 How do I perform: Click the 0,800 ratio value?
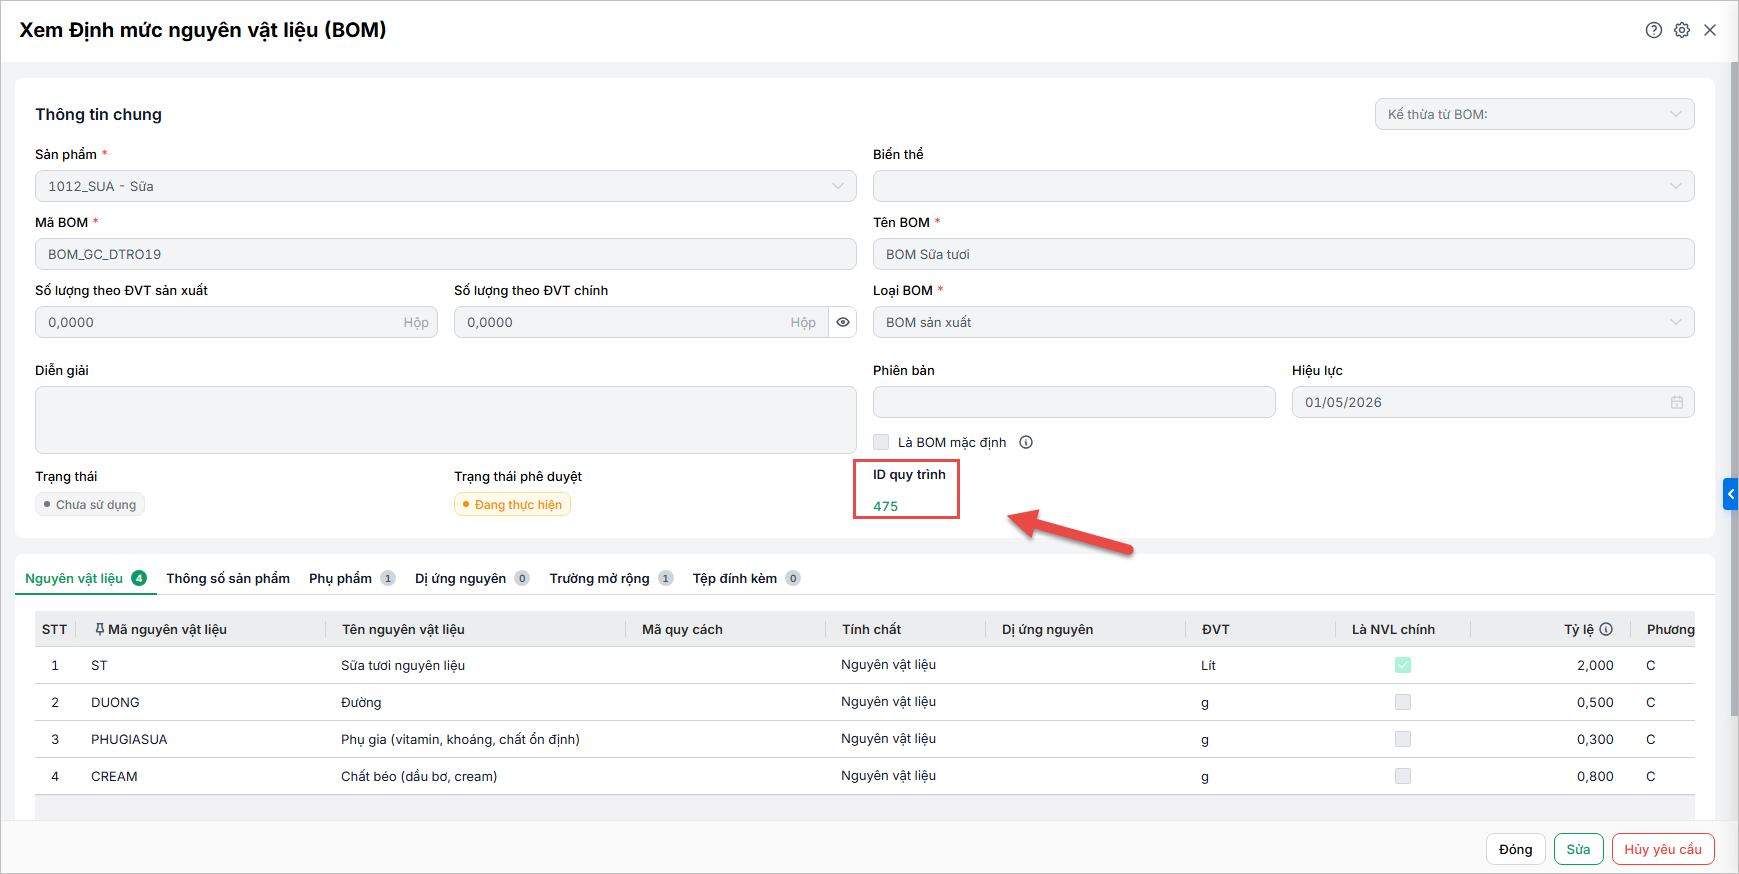(1595, 776)
